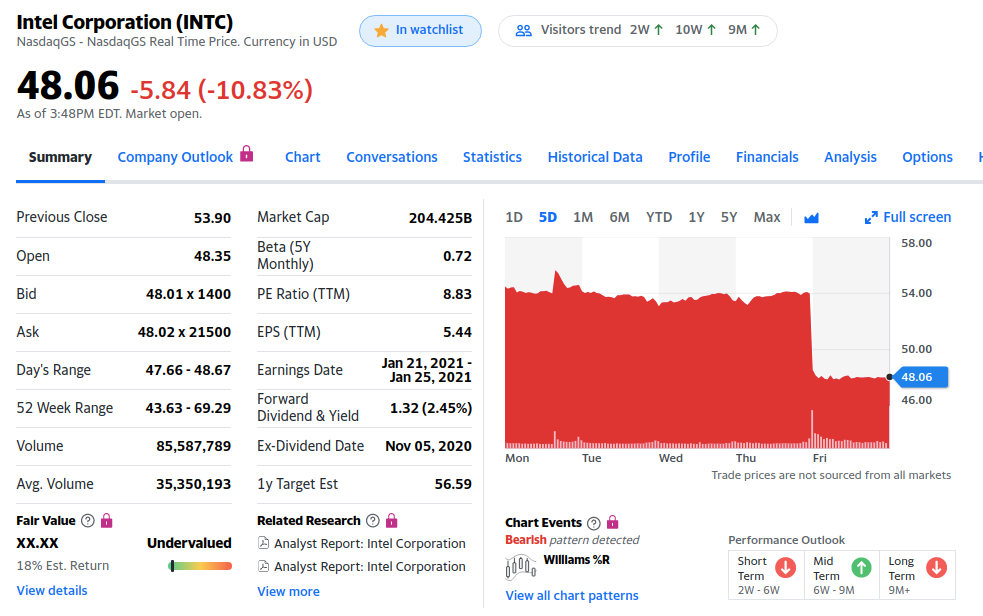Image resolution: width=983 pixels, height=616 pixels.
Task: Click the star icon in the watchlist button
Action: tap(381, 31)
